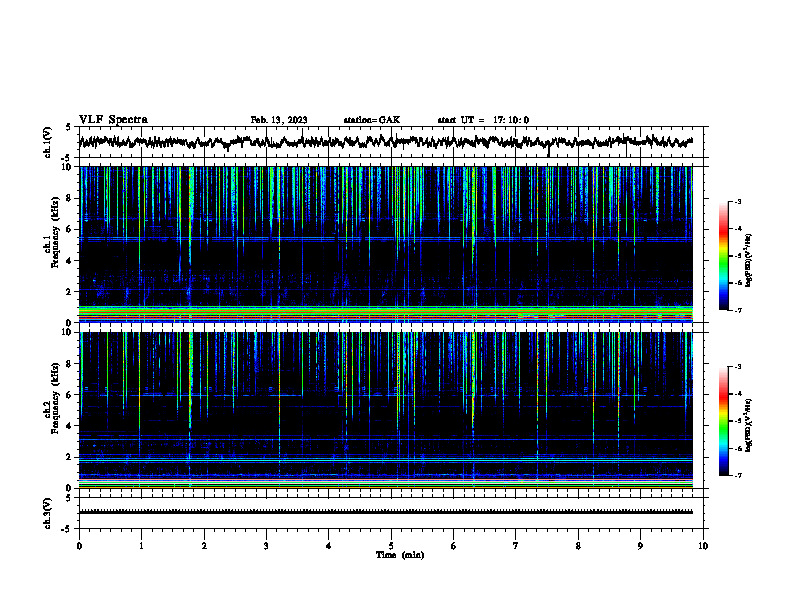
Task: Click the start UT 17:10:0 label
Action: pyautogui.click(x=483, y=120)
